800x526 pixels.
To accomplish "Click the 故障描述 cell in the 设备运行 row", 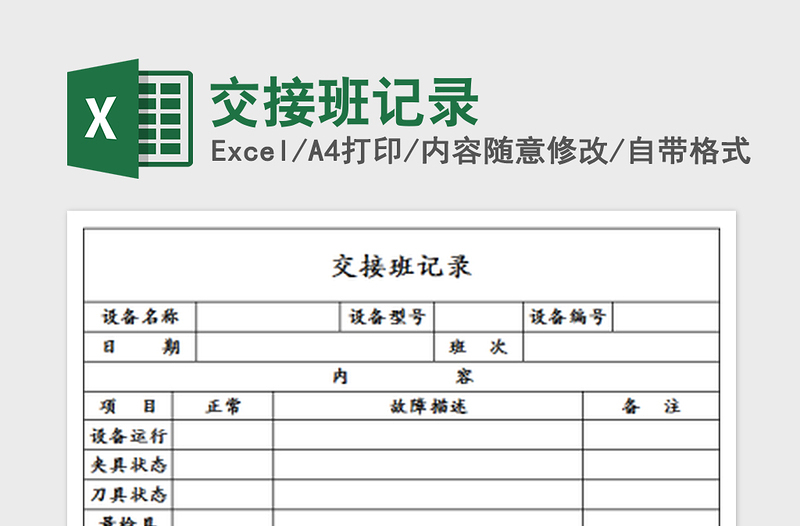I will click(x=428, y=435).
